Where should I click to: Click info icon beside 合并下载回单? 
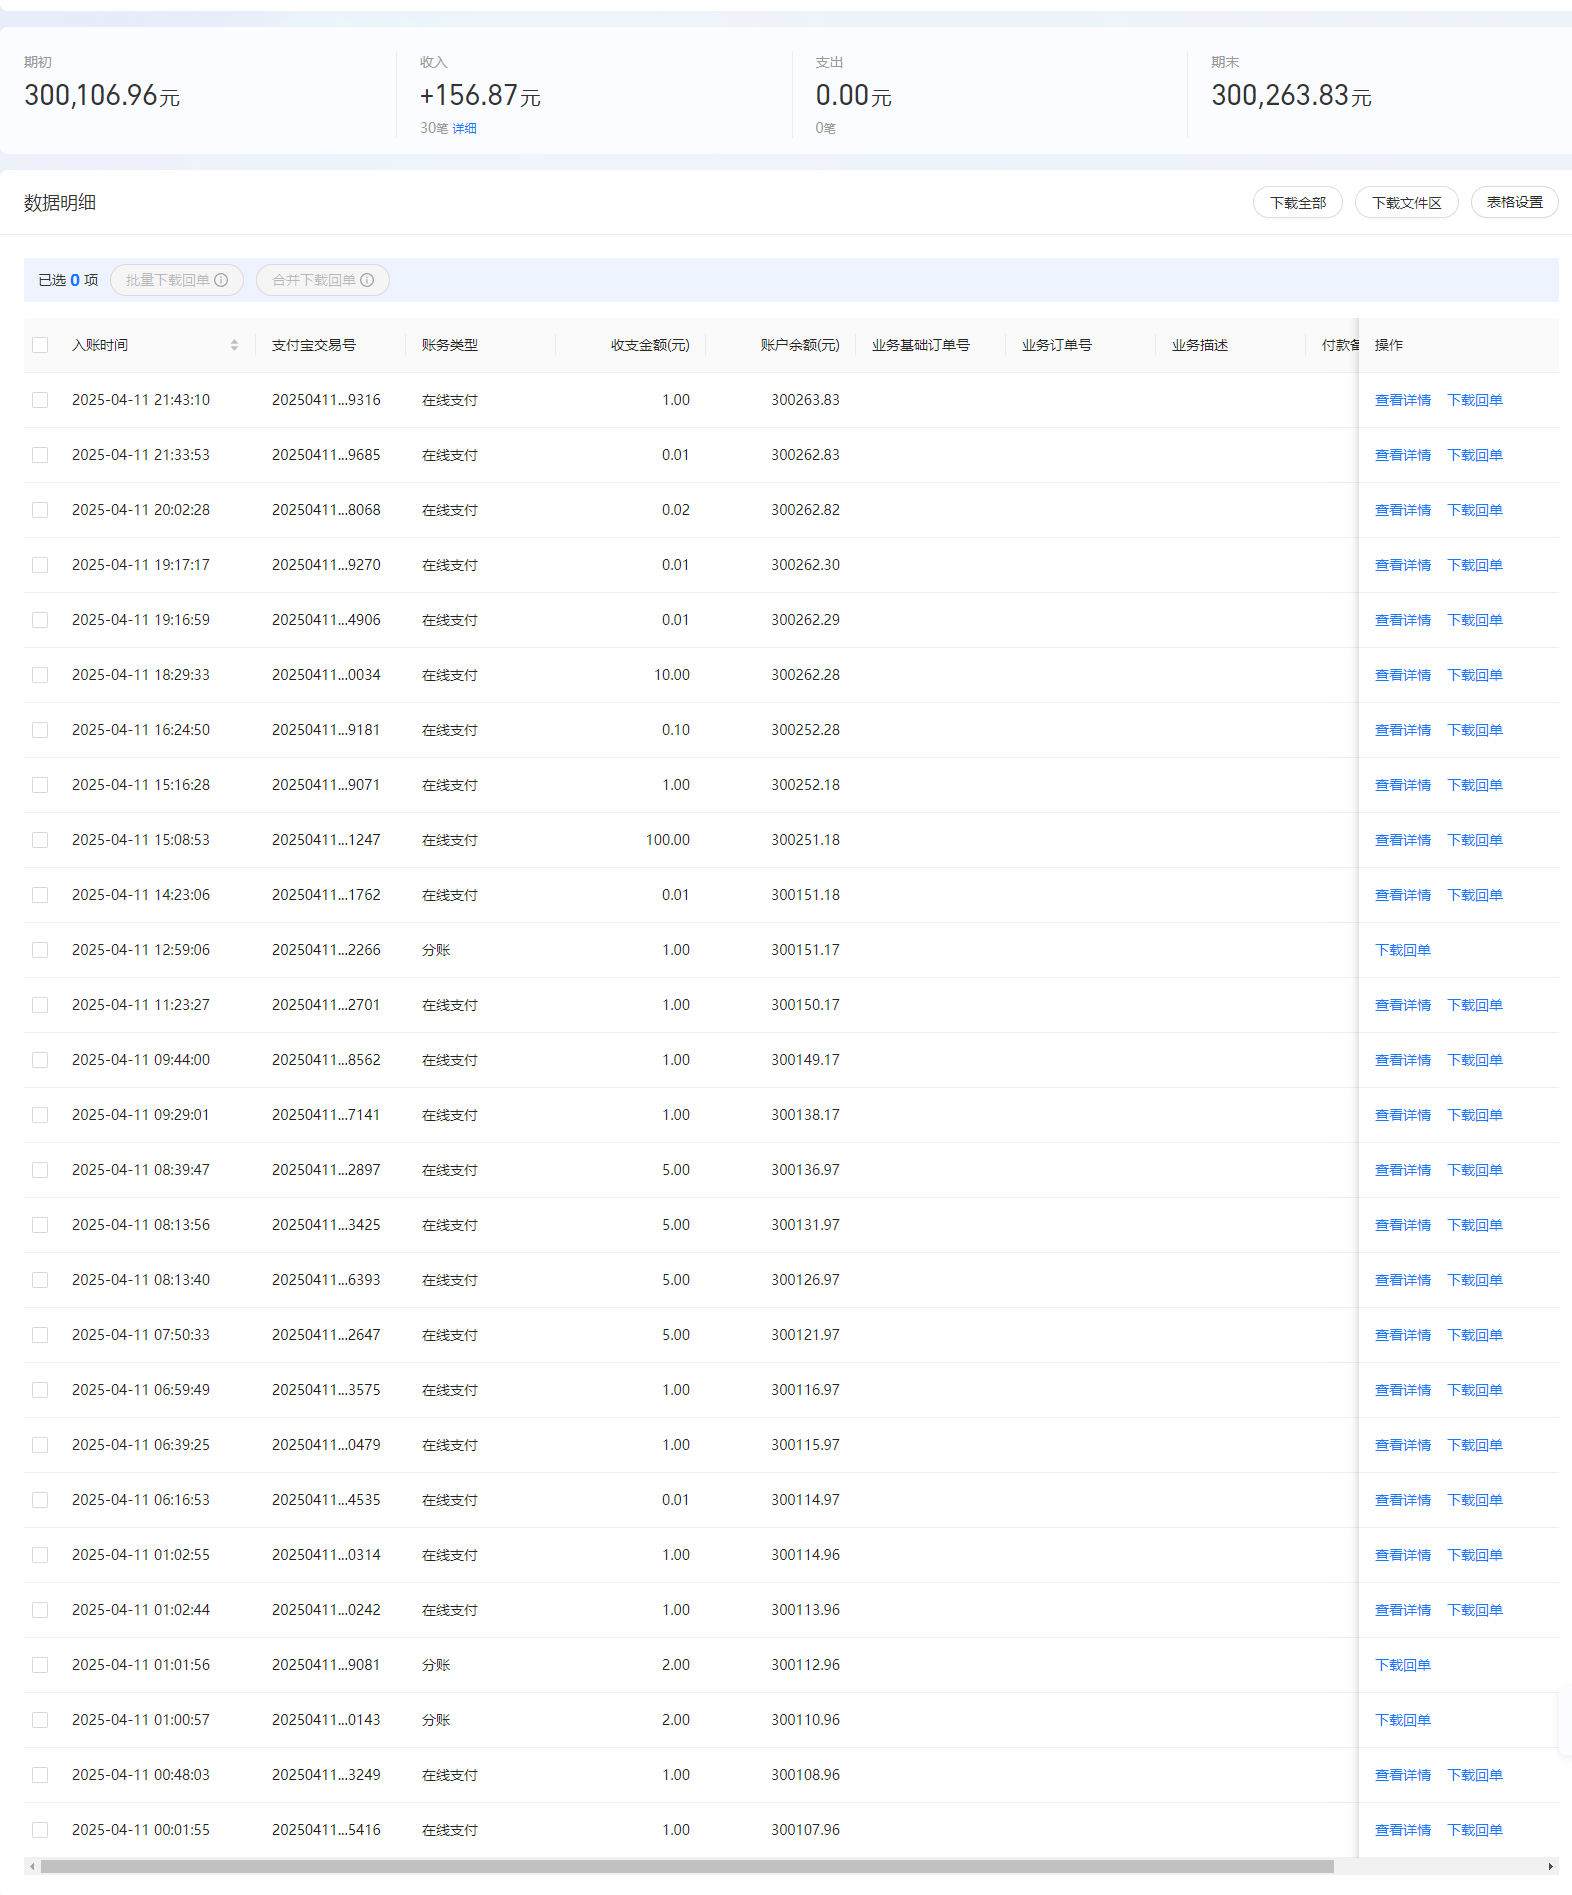(367, 280)
